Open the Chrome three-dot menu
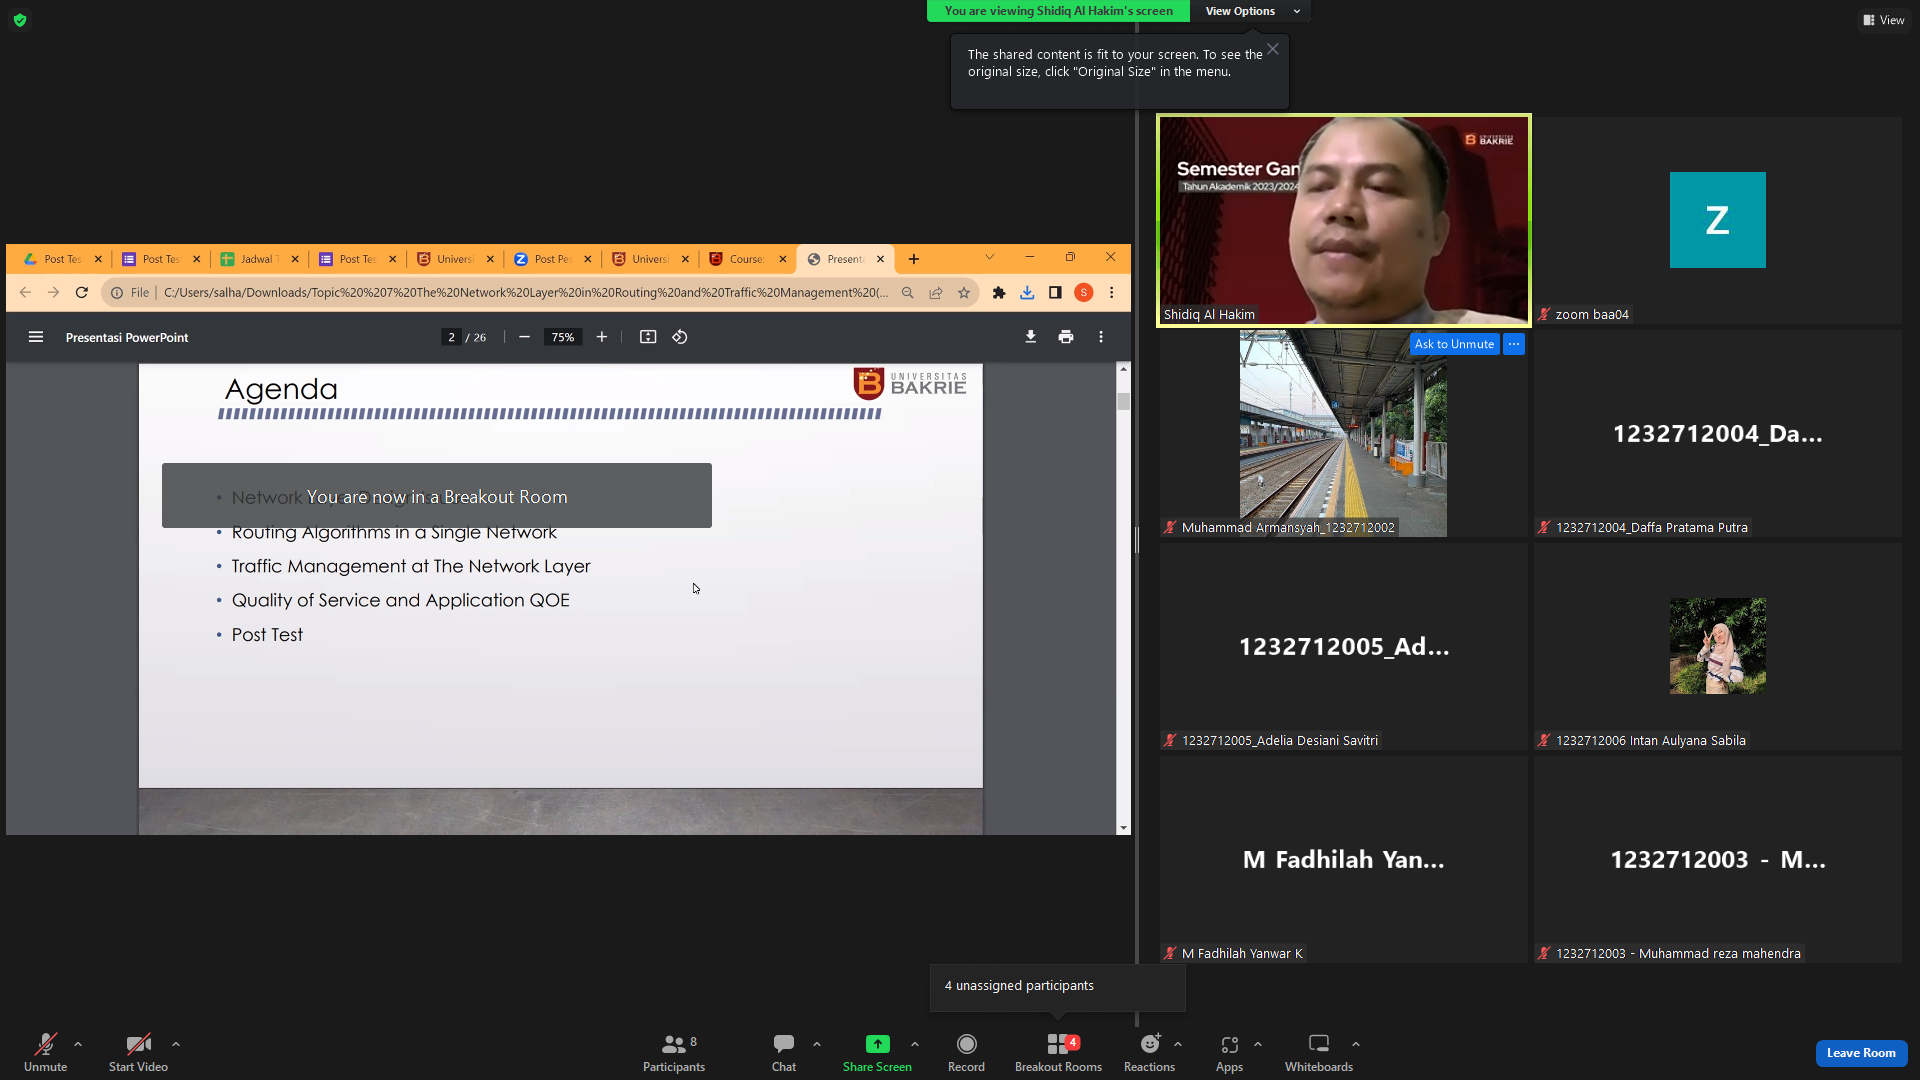The width and height of the screenshot is (1920, 1080). coord(1111,293)
